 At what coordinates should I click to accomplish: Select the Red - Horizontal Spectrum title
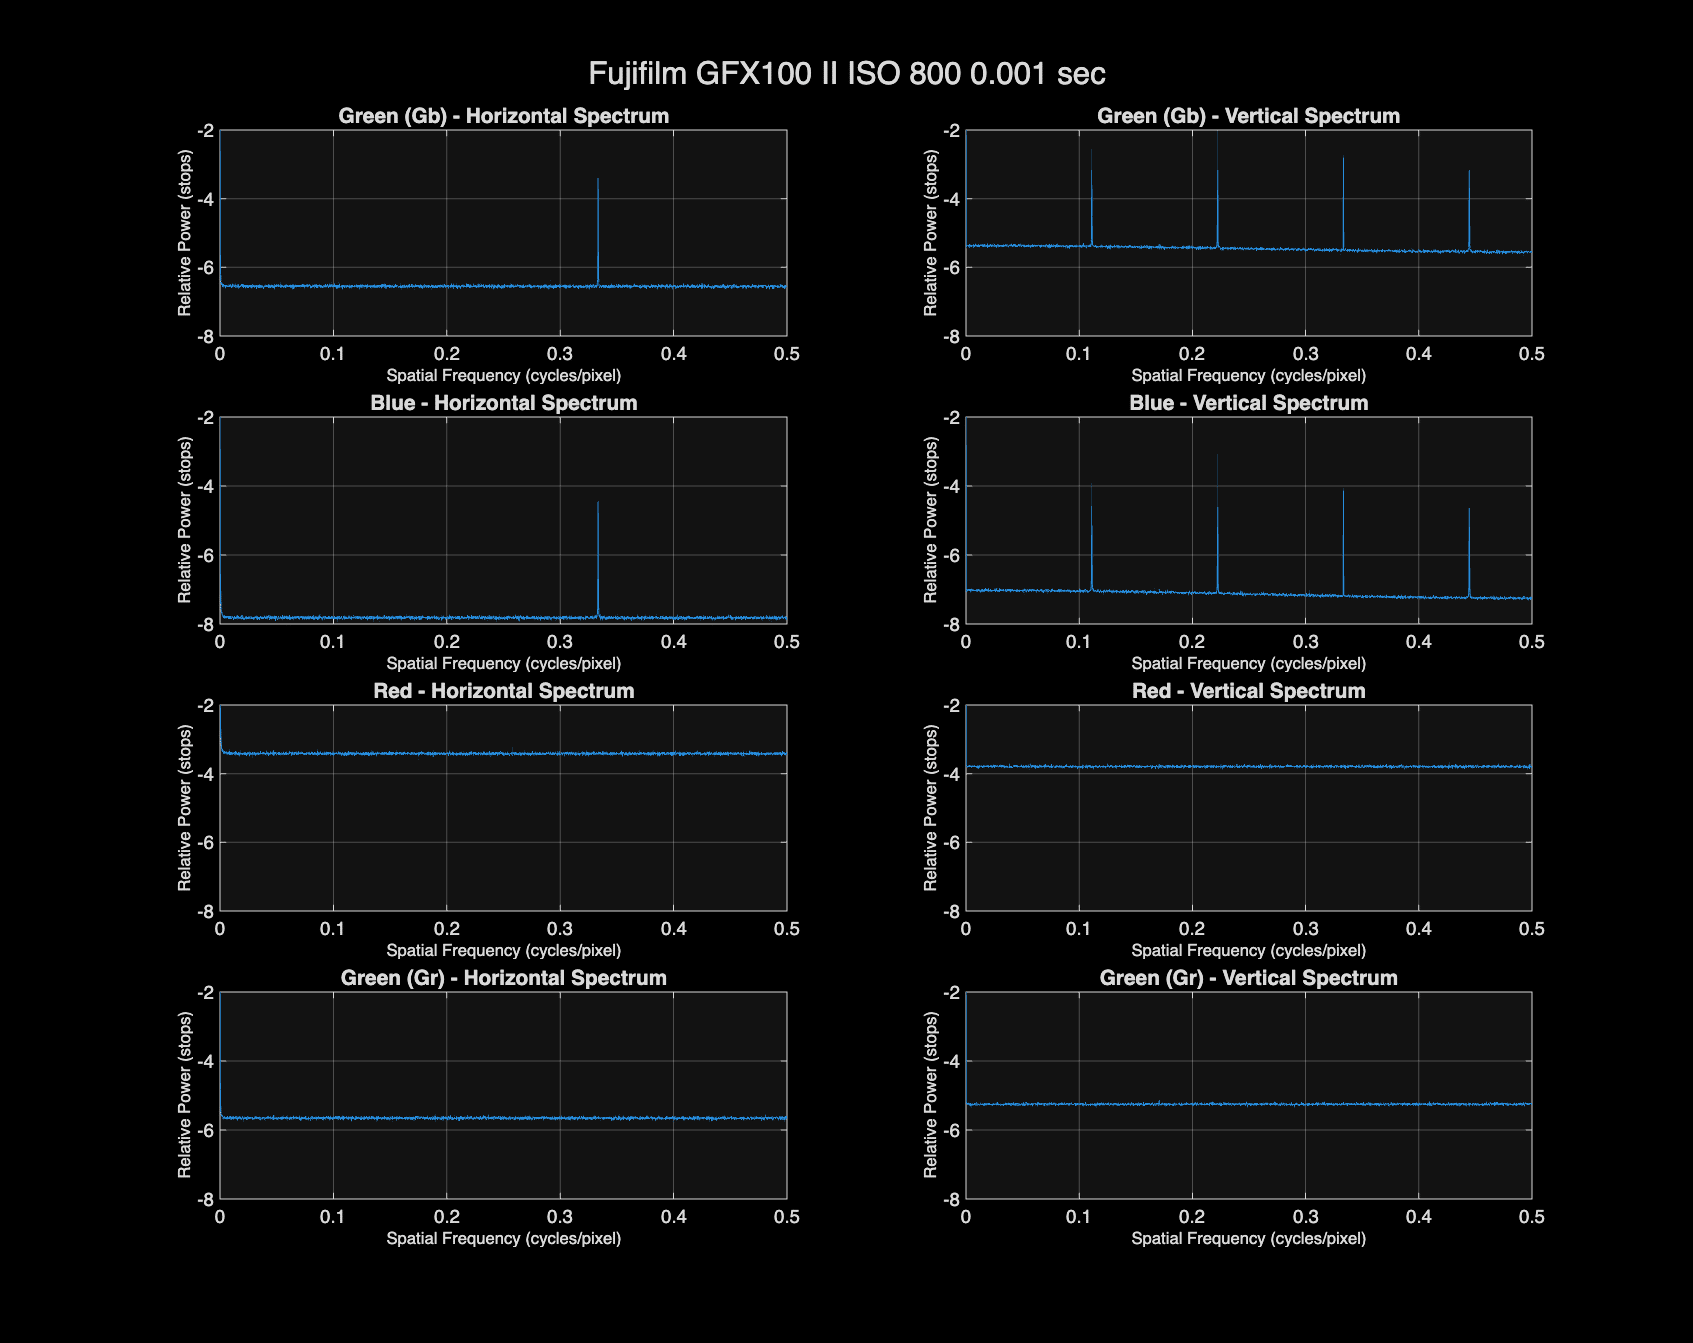pyautogui.click(x=503, y=691)
